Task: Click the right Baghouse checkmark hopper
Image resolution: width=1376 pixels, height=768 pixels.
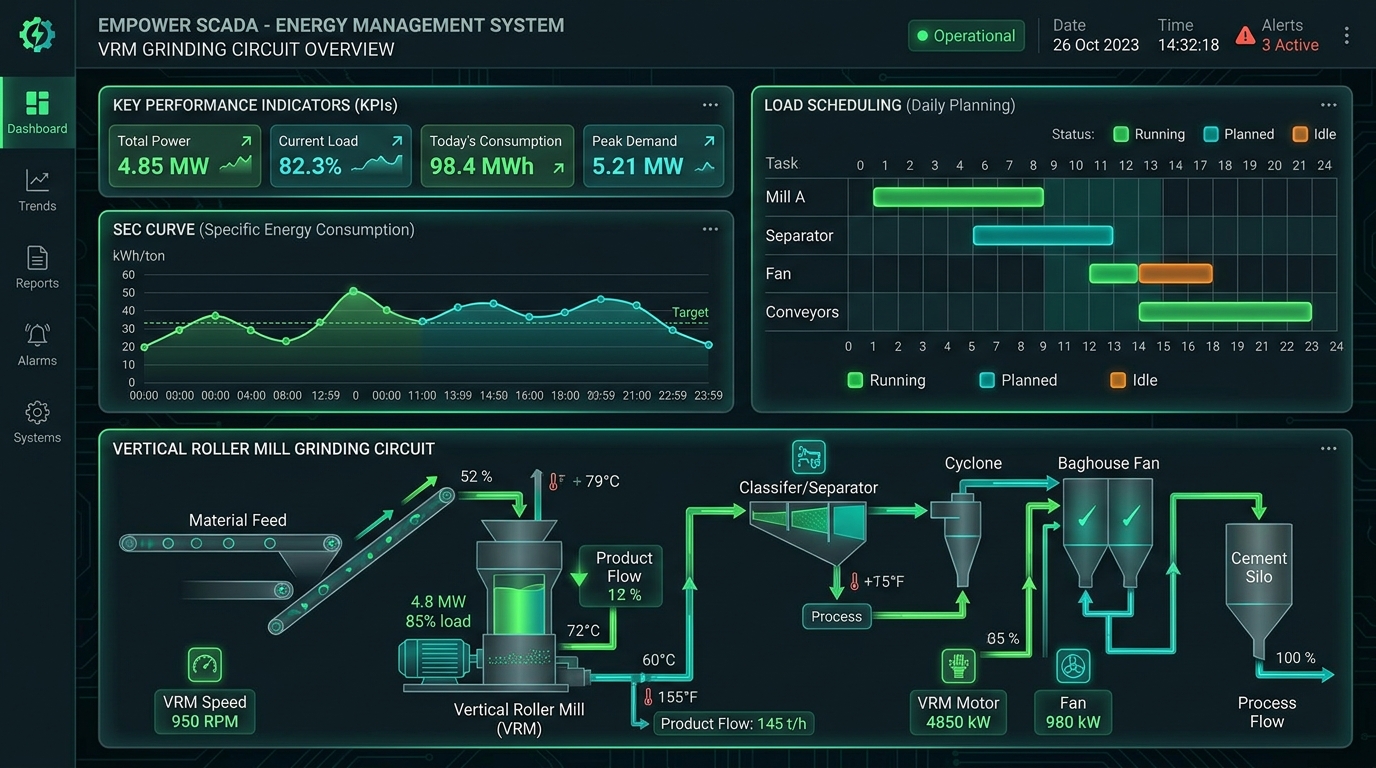Action: coord(1130,532)
